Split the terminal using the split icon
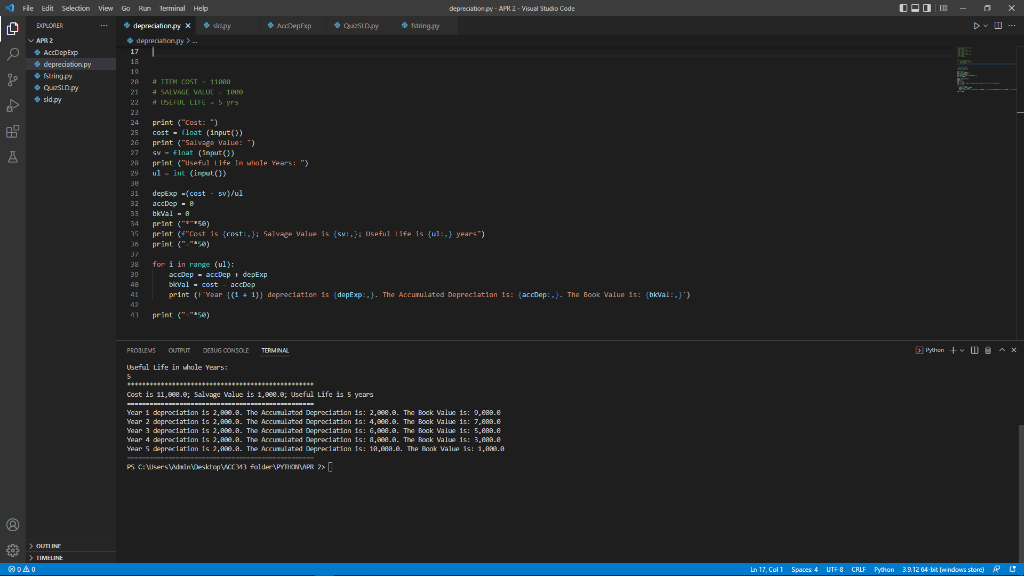 pos(974,350)
